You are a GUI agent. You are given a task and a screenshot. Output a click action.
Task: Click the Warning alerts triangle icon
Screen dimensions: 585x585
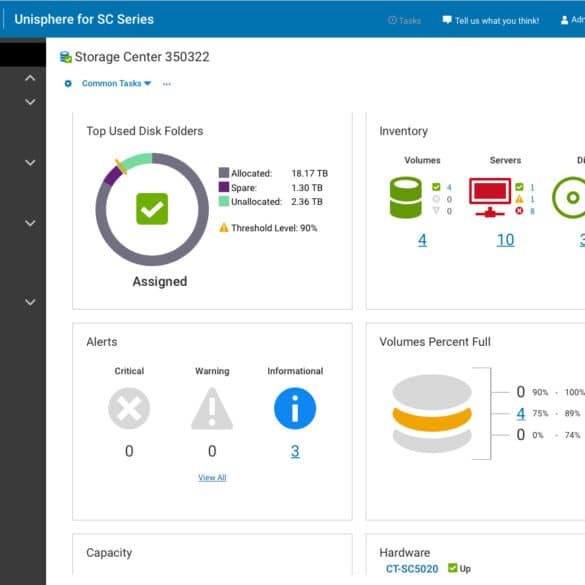(x=212, y=408)
